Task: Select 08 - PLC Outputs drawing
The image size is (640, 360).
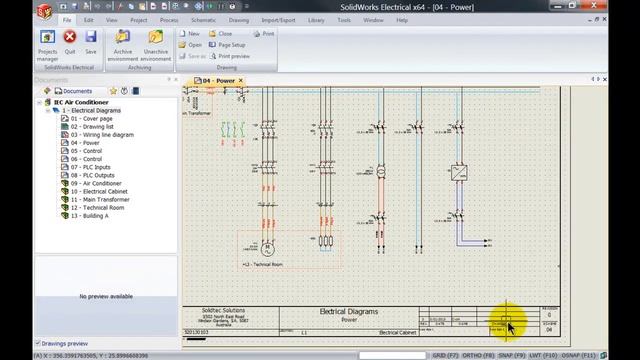Action: point(92,175)
